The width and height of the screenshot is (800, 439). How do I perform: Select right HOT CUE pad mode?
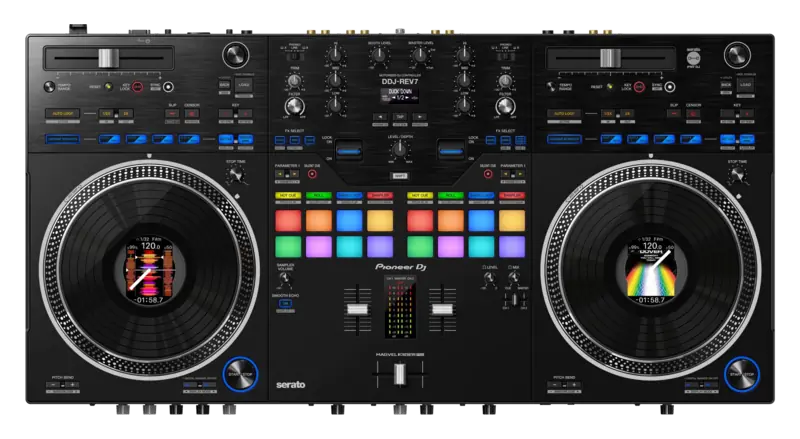tap(419, 196)
